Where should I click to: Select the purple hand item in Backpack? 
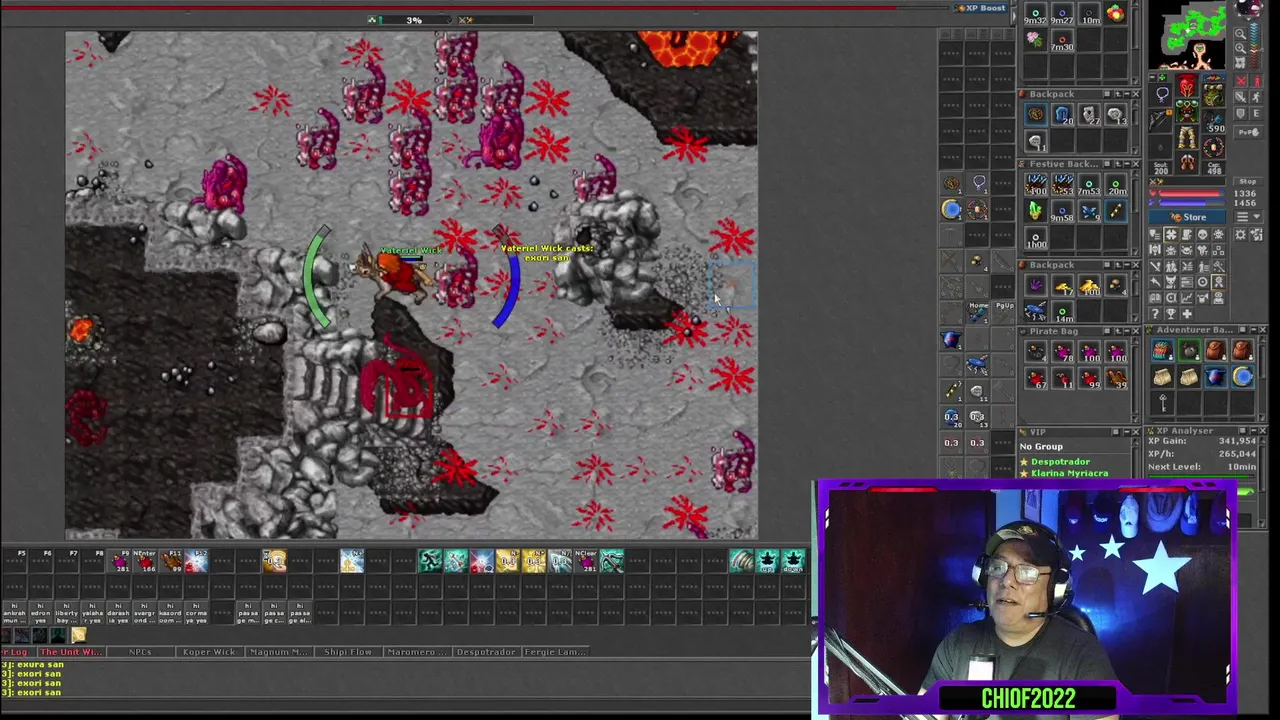pos(1035,286)
